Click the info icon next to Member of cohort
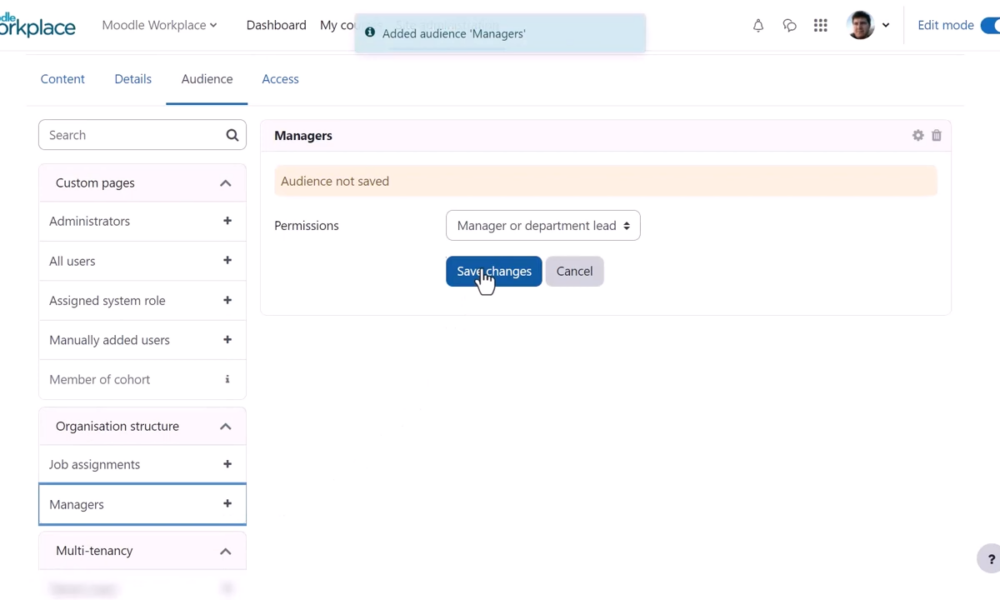Viewport: 1000px width, 600px height. pos(227,379)
